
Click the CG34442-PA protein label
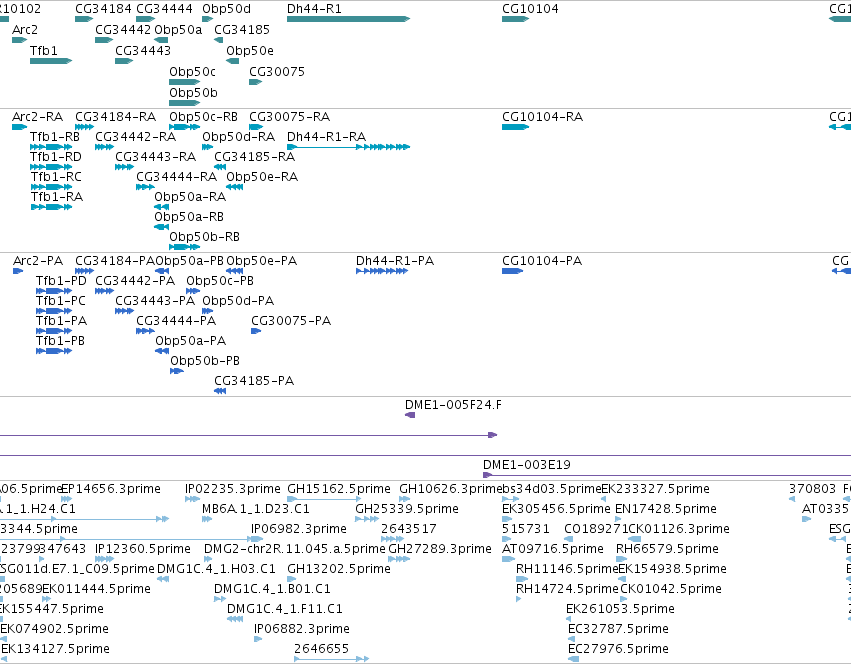click(135, 281)
